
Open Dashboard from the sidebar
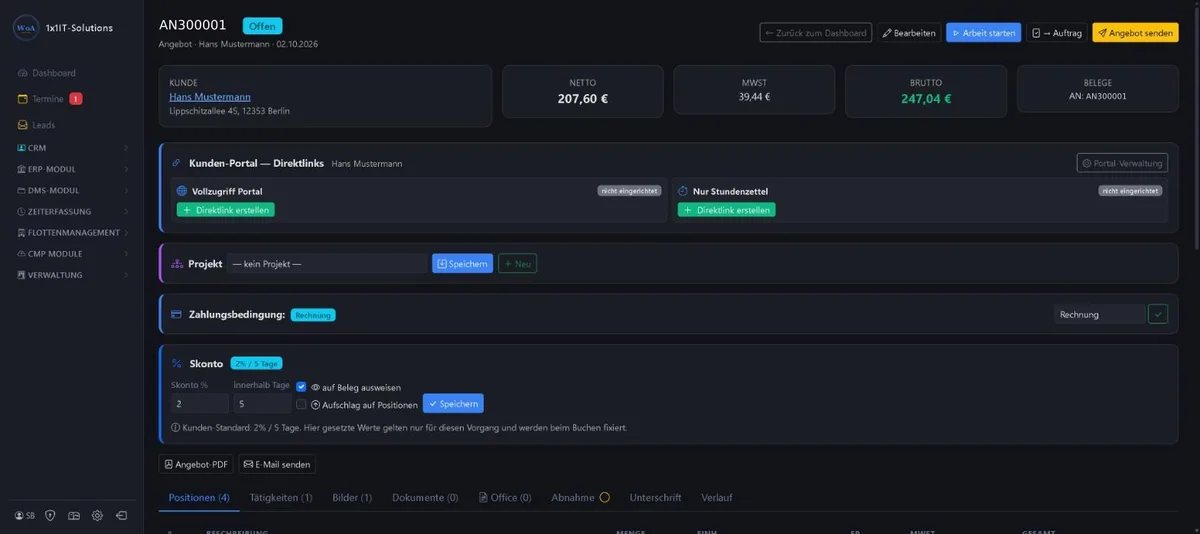(46, 73)
